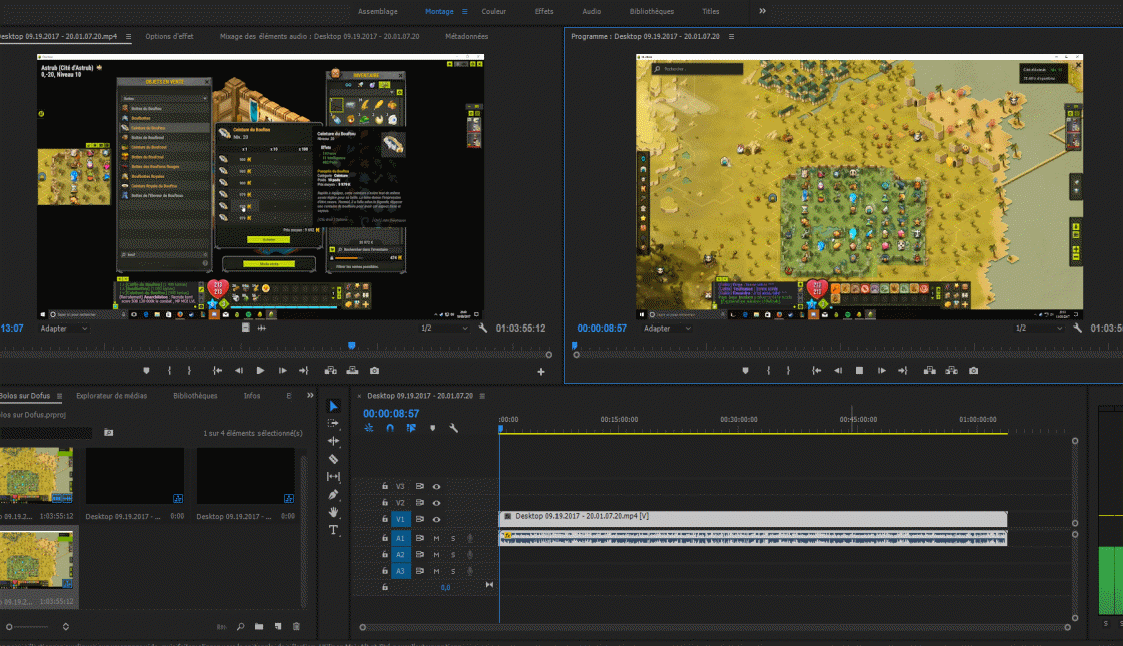The height and width of the screenshot is (646, 1123).
Task: Mute audio track A3
Action: [x=436, y=571]
